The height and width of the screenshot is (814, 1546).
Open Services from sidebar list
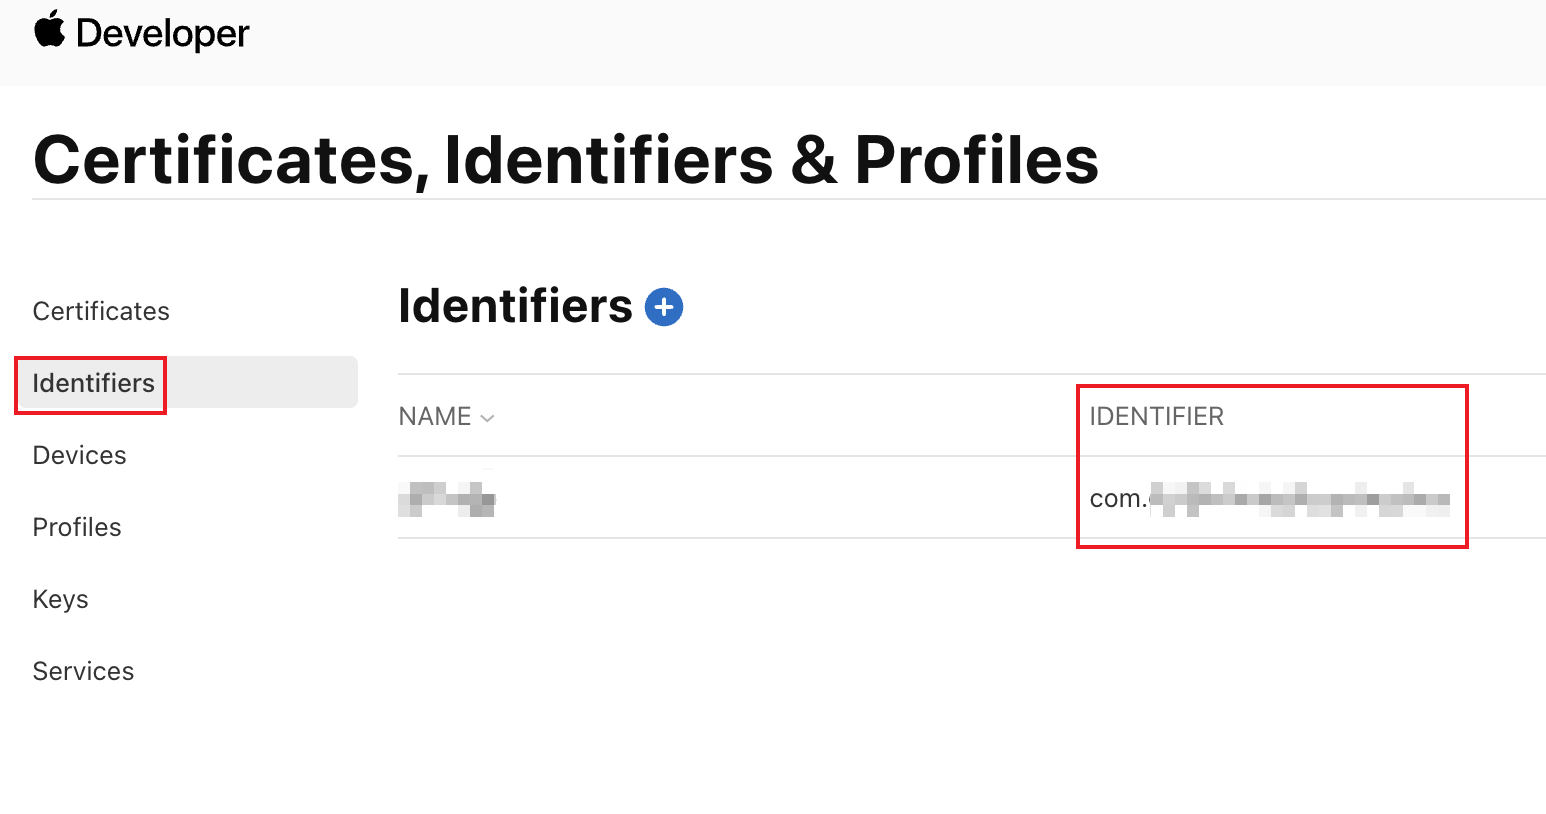(83, 671)
